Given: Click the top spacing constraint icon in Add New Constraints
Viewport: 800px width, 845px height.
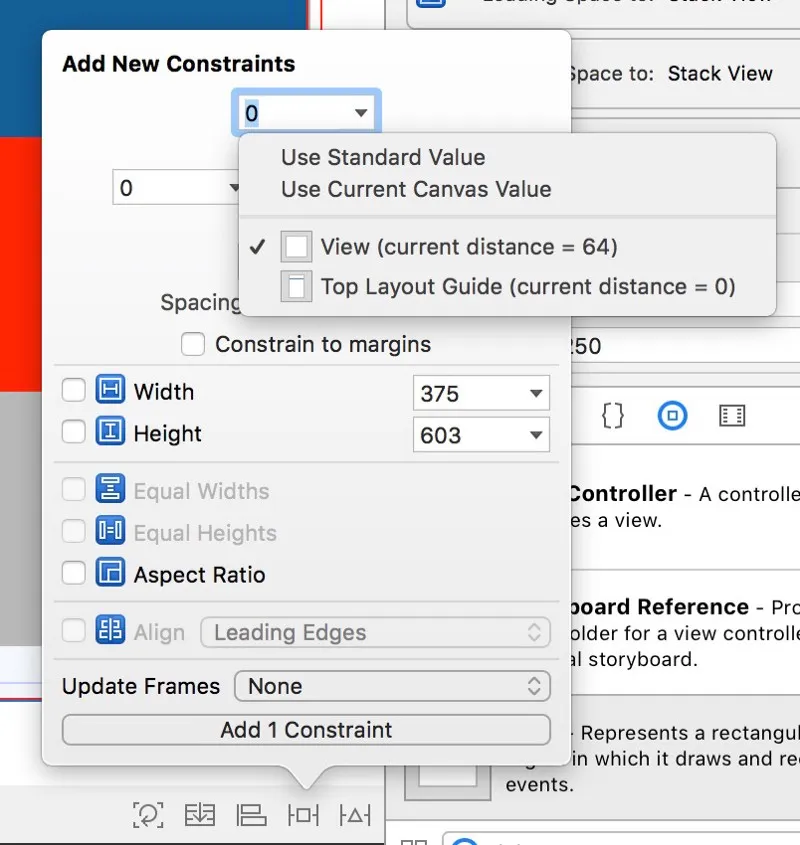Looking at the screenshot, I should [305, 112].
